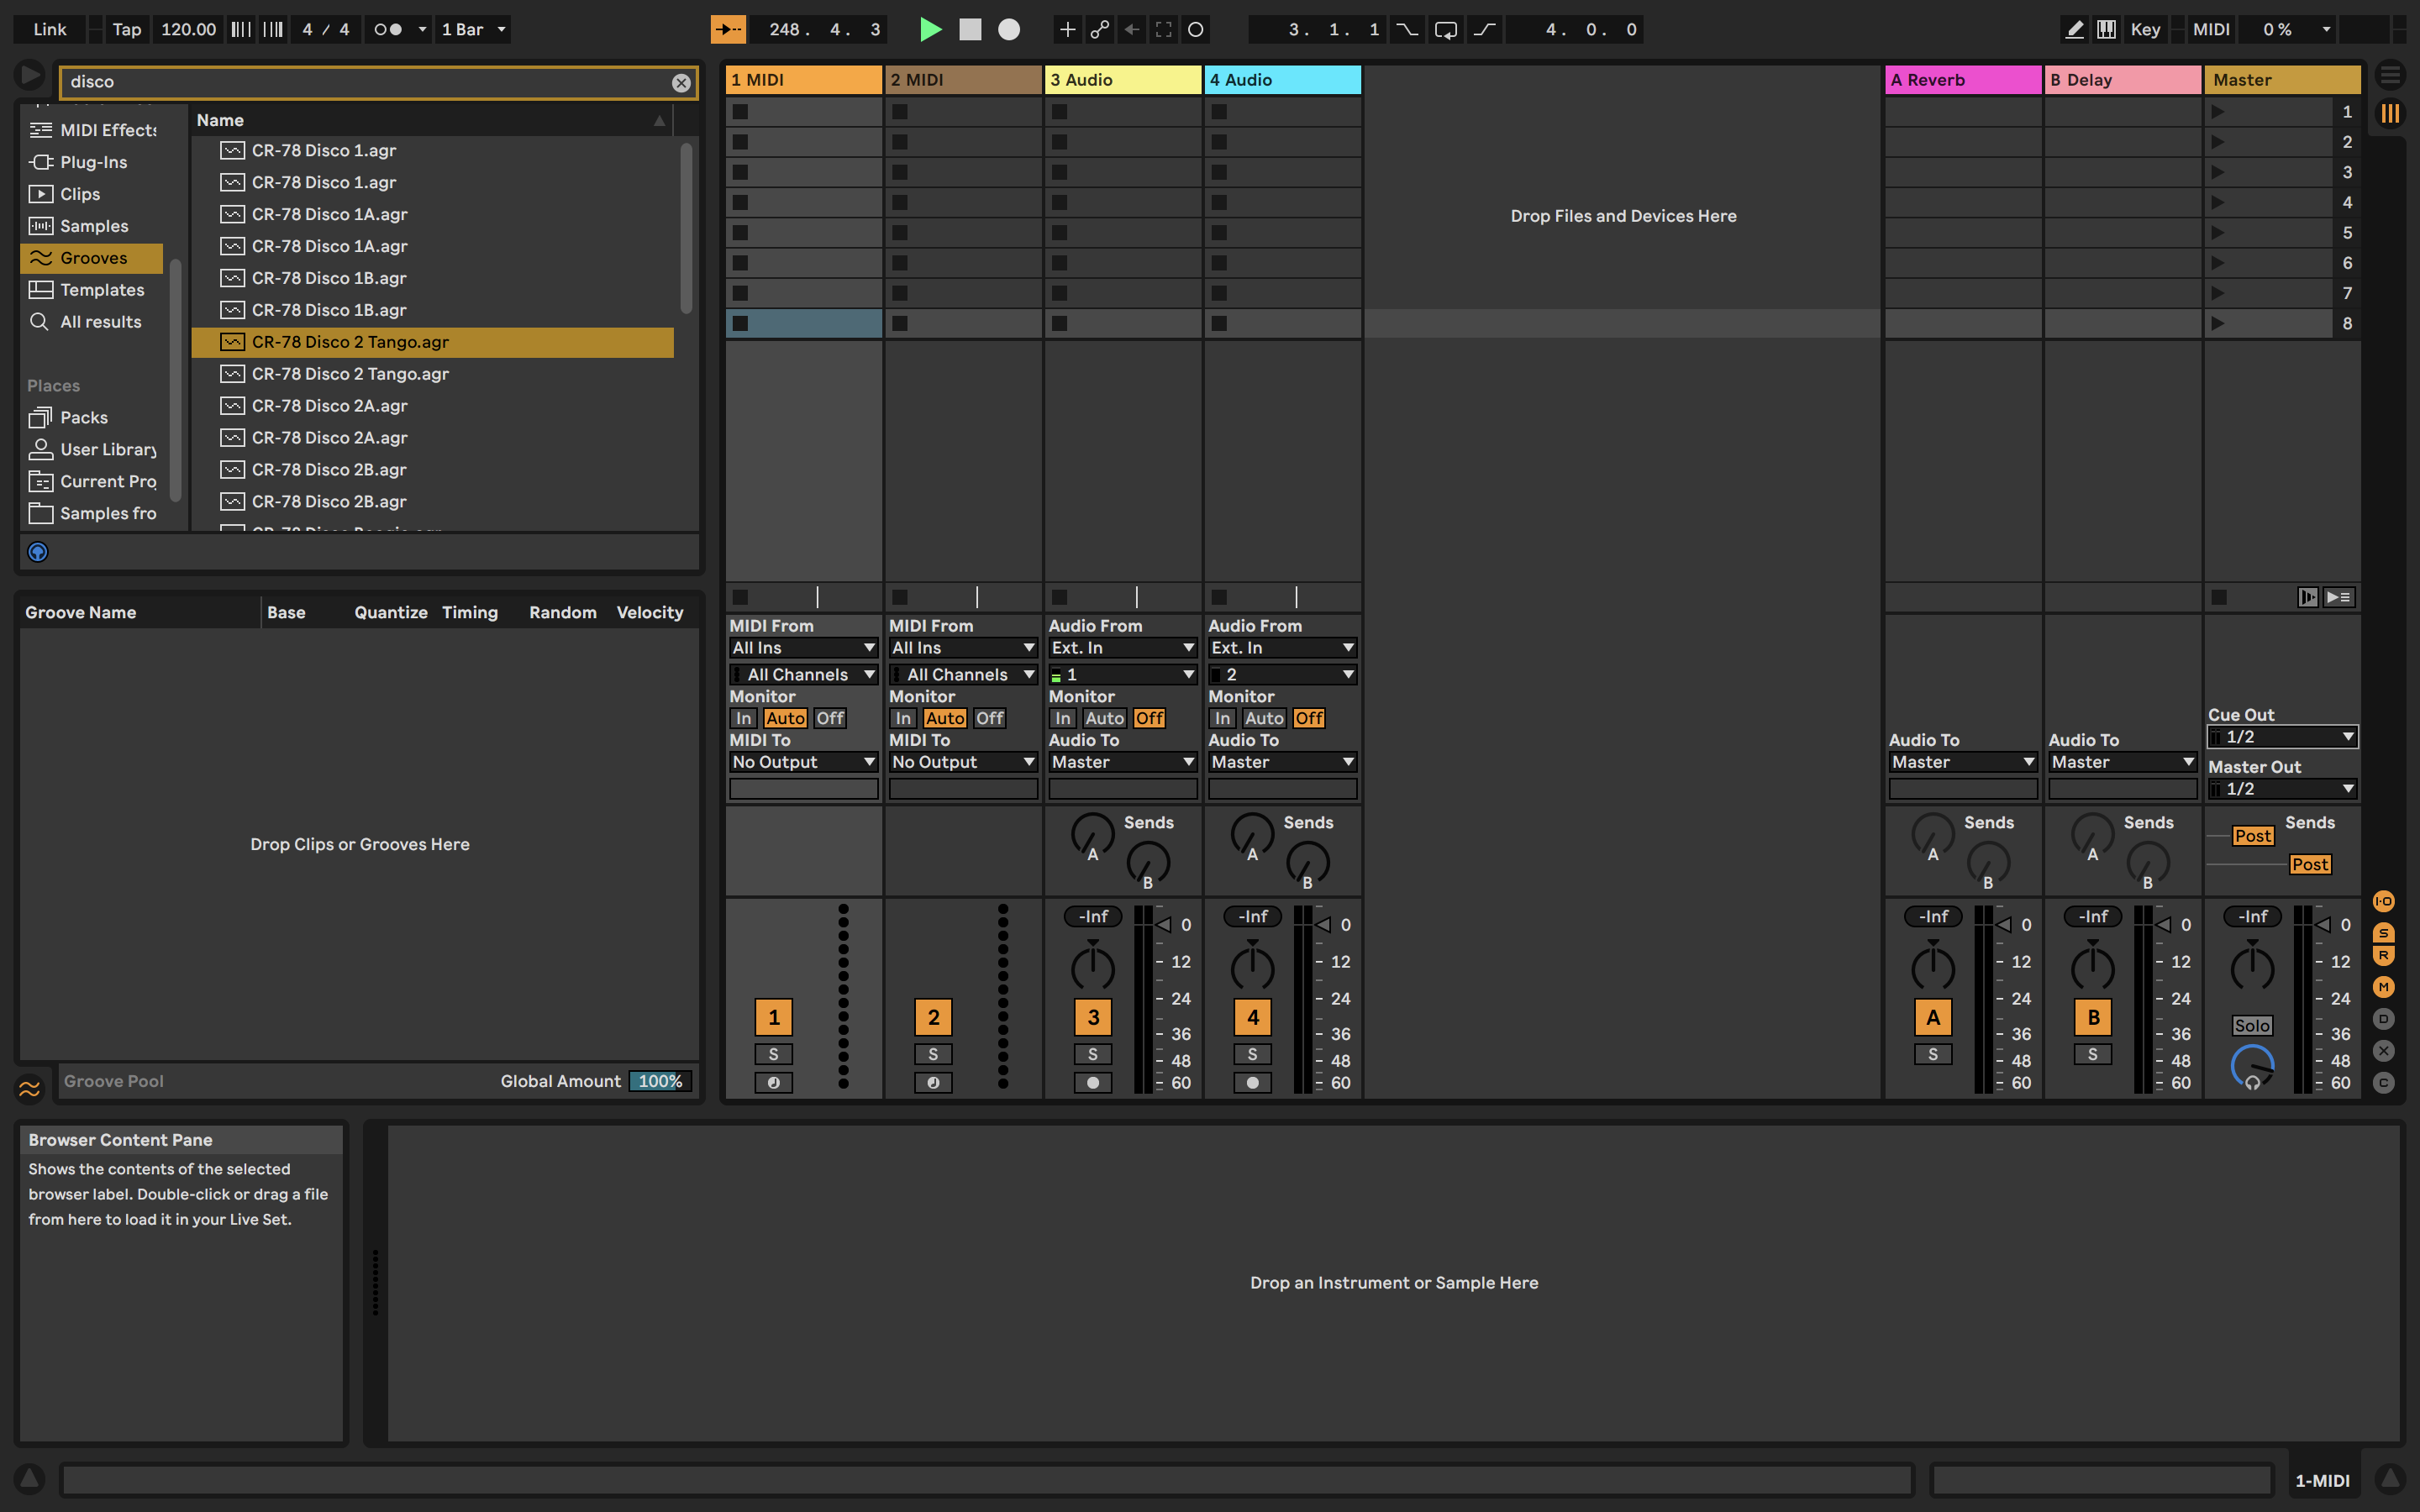
Task: Toggle the Info View triangle icon
Action: click(29, 1478)
